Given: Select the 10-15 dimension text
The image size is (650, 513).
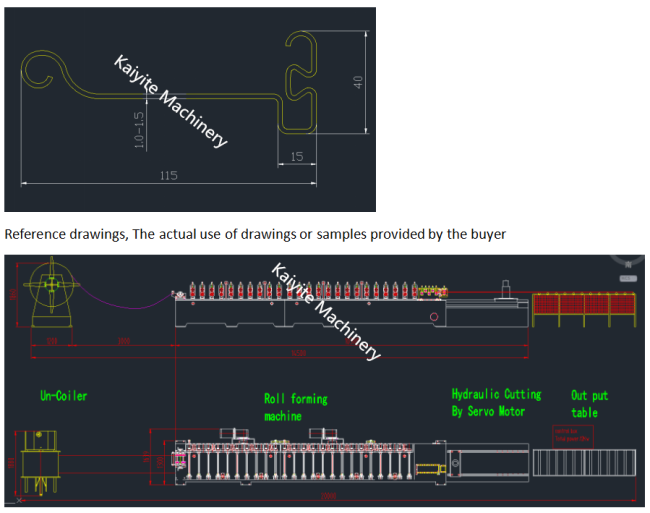Looking at the screenshot, I should [139, 129].
